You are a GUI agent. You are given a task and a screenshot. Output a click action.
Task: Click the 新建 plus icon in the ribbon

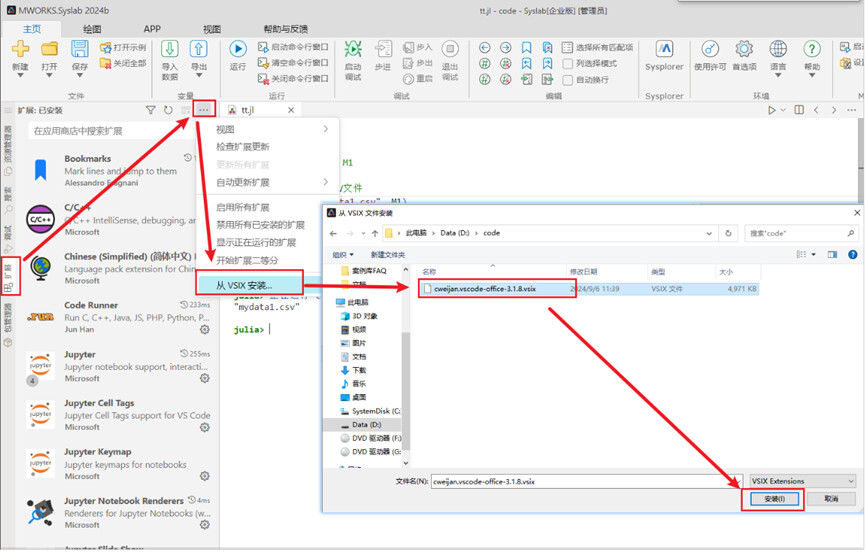coord(20,49)
